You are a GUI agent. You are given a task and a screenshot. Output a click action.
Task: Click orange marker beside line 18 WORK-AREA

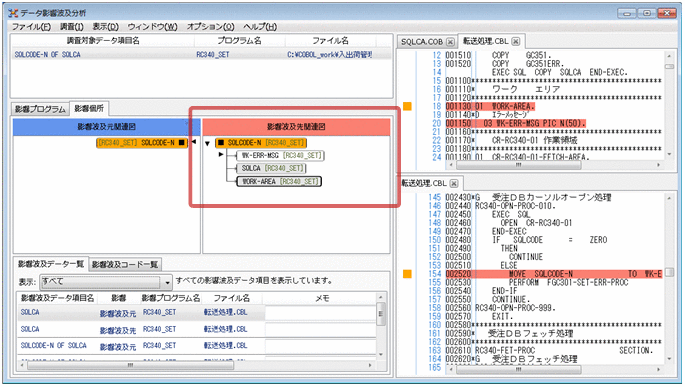pyautogui.click(x=407, y=106)
